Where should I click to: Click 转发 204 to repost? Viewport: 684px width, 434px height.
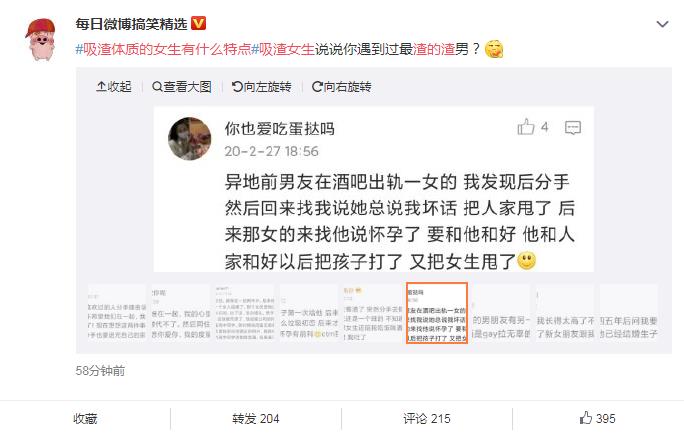coord(256,419)
